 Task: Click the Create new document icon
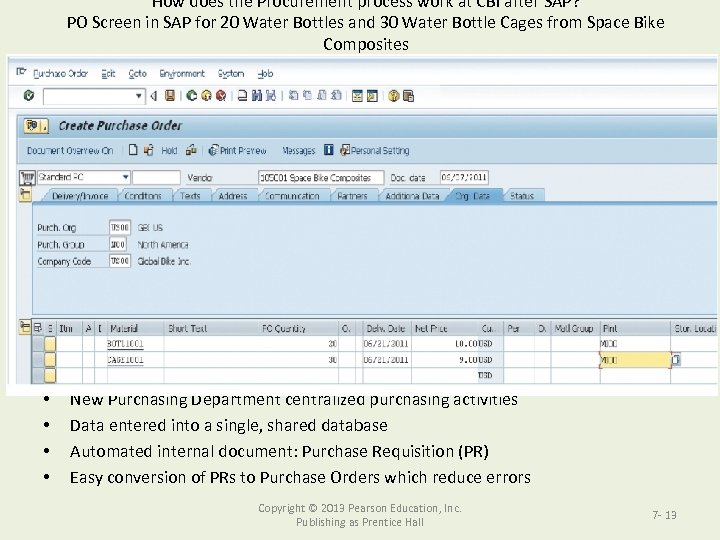tap(133, 150)
